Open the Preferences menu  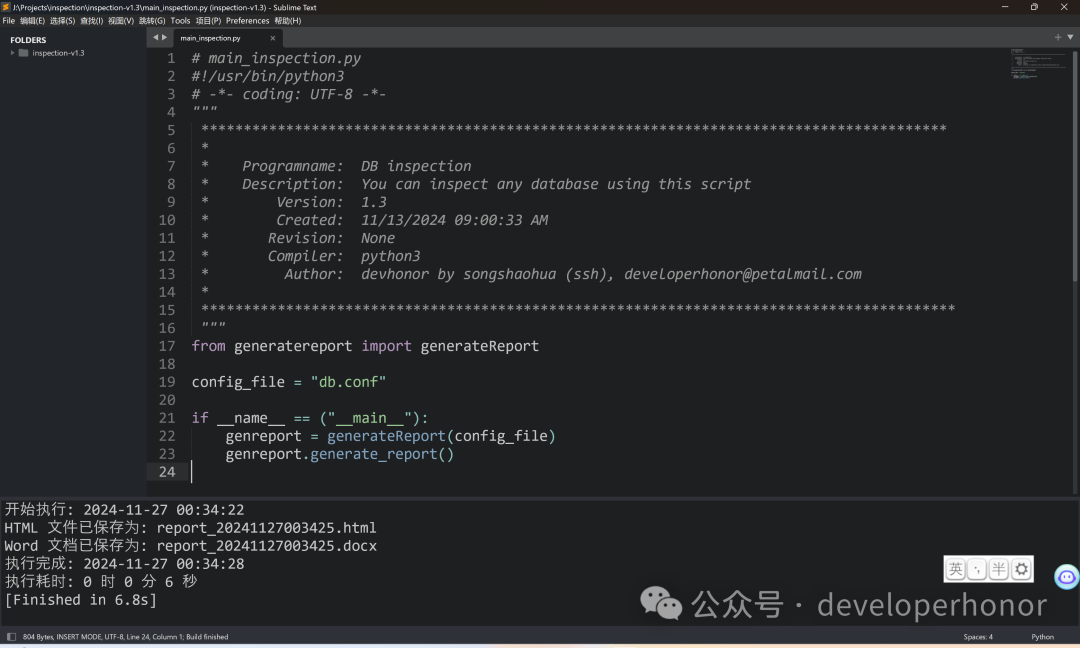point(247,21)
